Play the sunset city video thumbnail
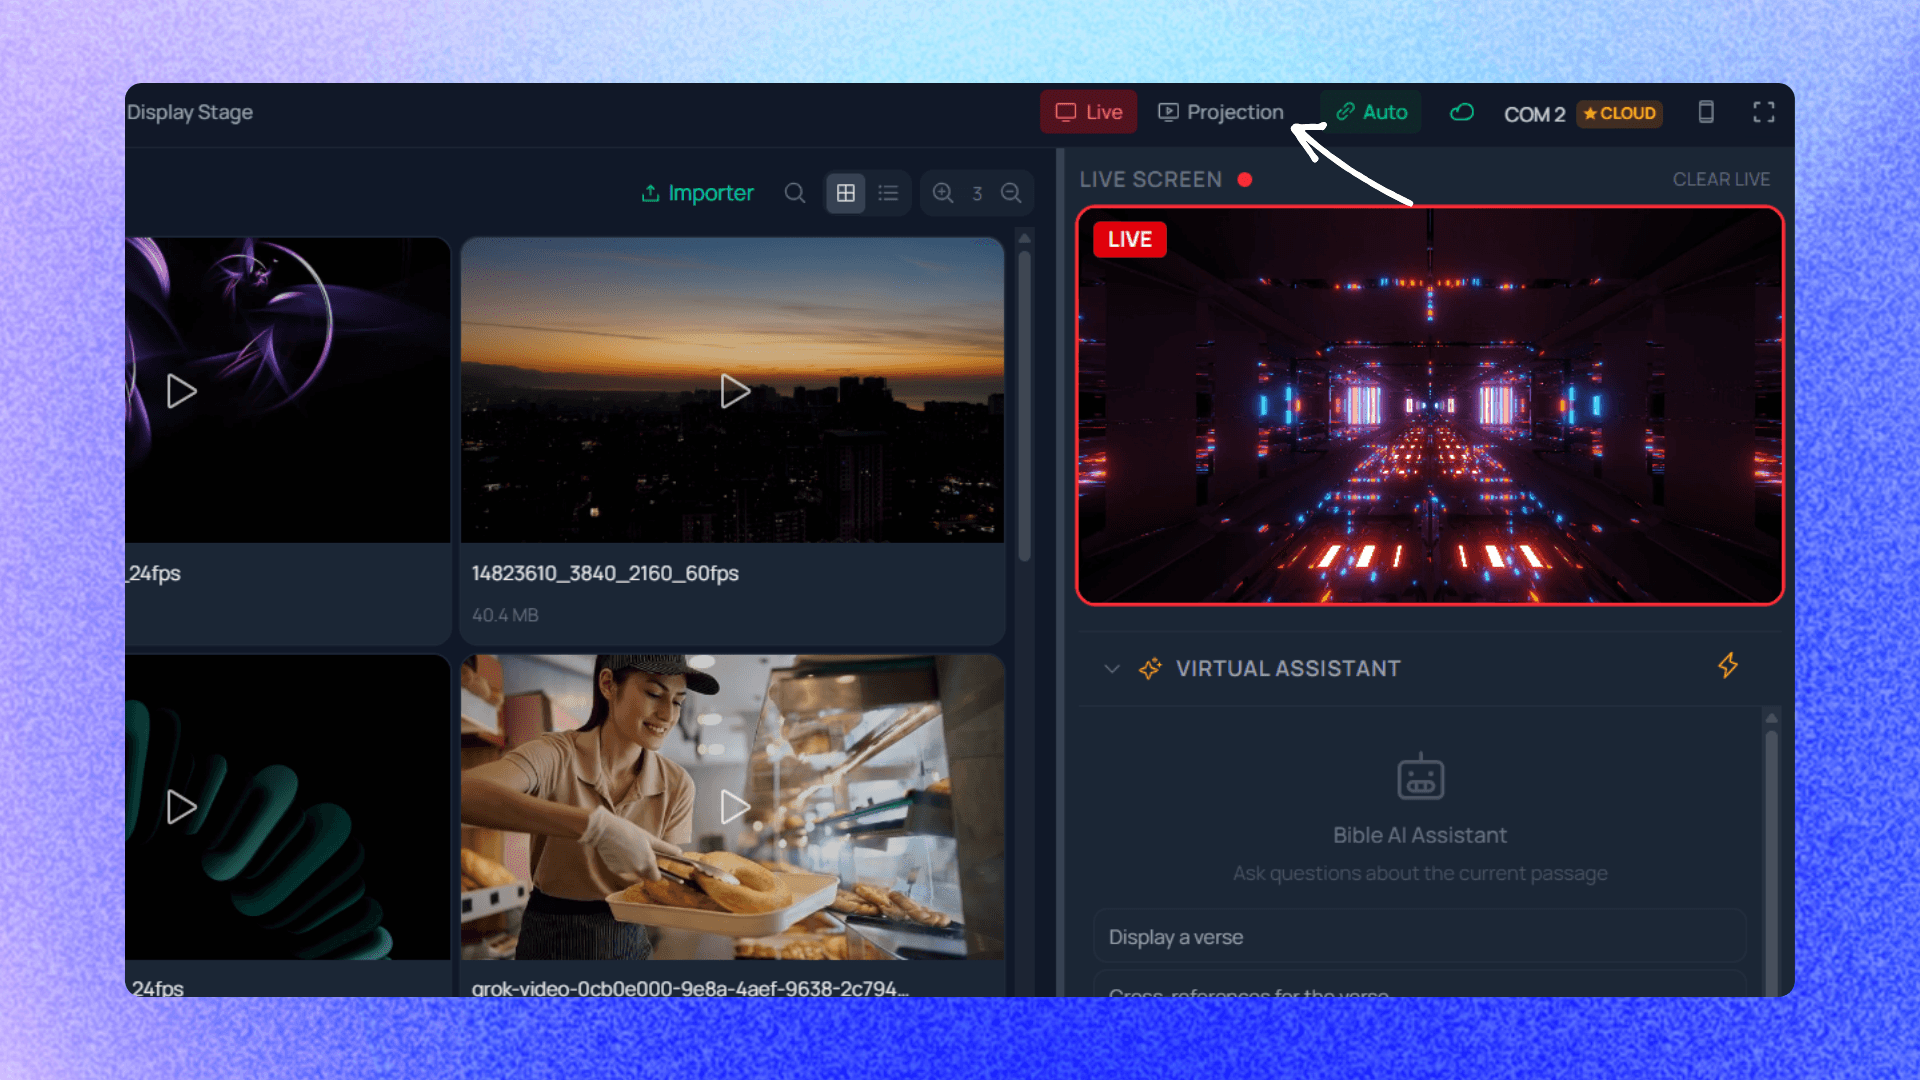The height and width of the screenshot is (1080, 1920). 735,391
